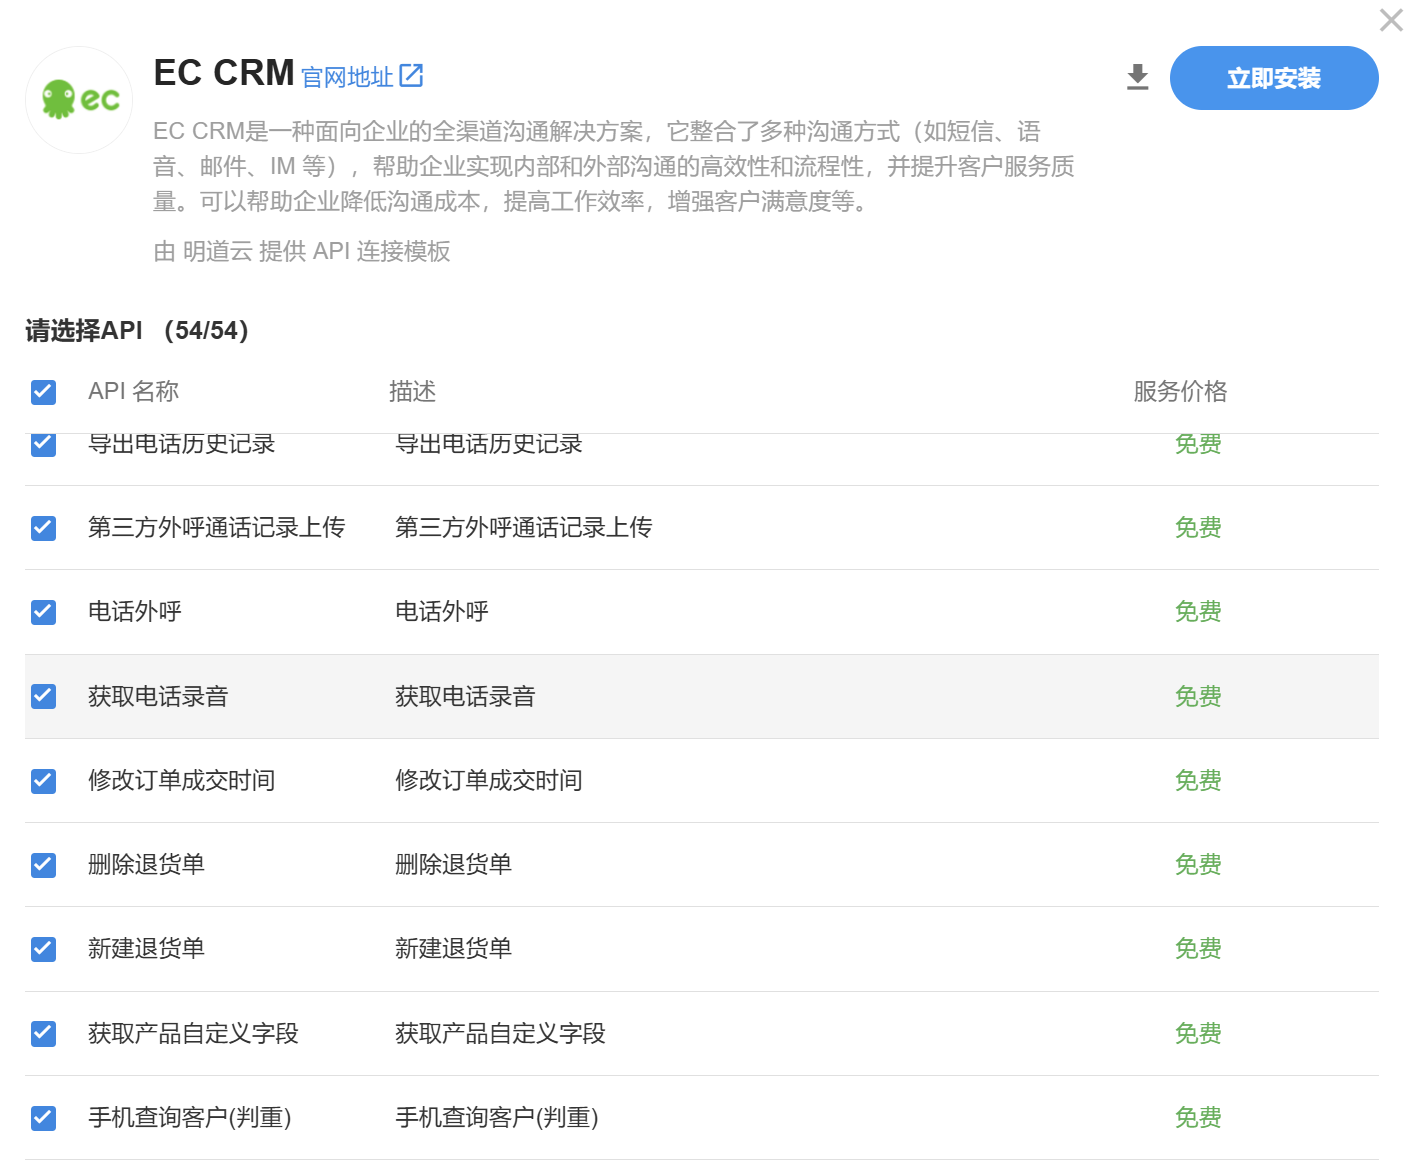Select the 第三方外呼通话记录上传 API name
1405x1165 pixels.
[216, 527]
